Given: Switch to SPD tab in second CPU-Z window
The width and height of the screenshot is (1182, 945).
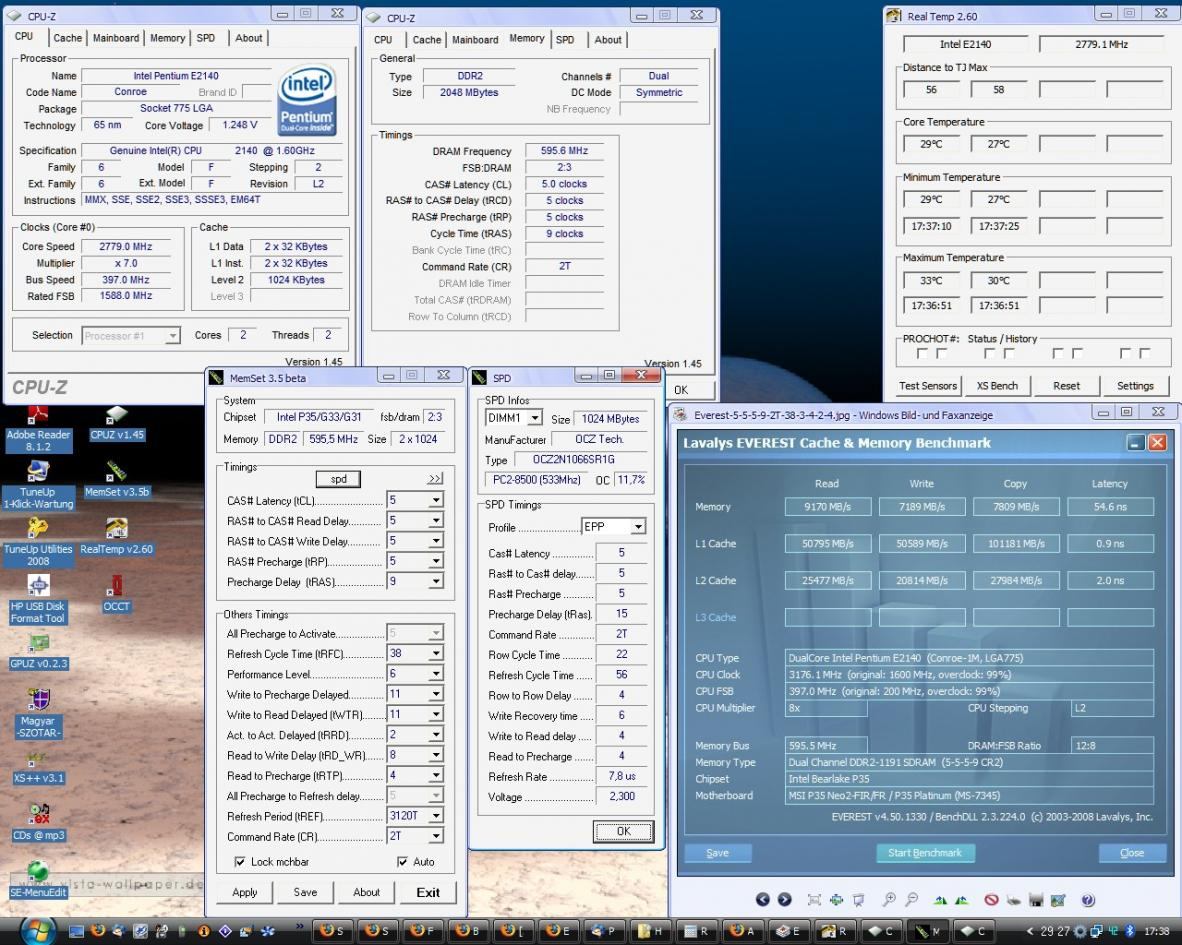Looking at the screenshot, I should click(565, 40).
